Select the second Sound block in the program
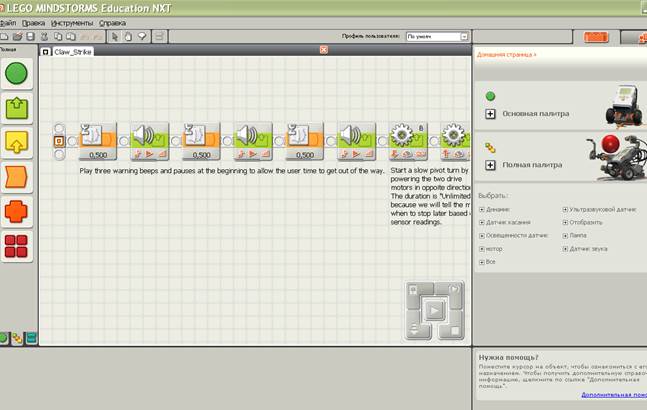The height and width of the screenshot is (410, 647). 253,141
